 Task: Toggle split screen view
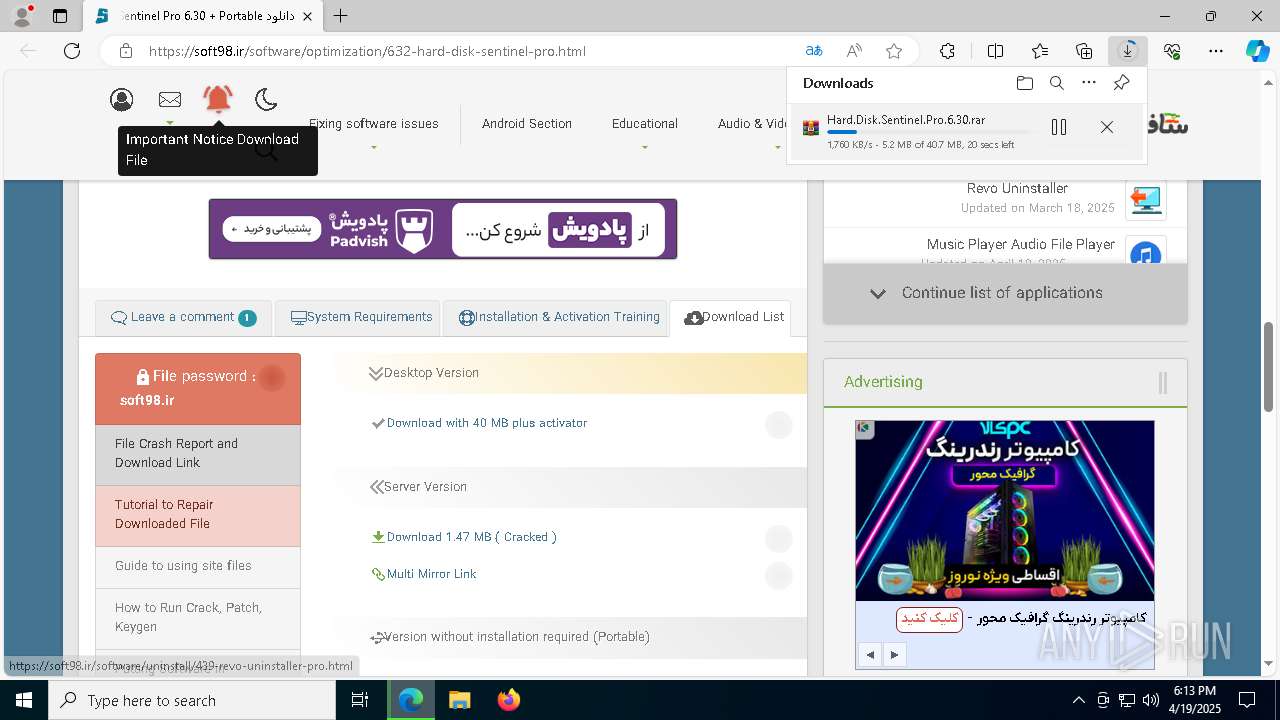[996, 51]
